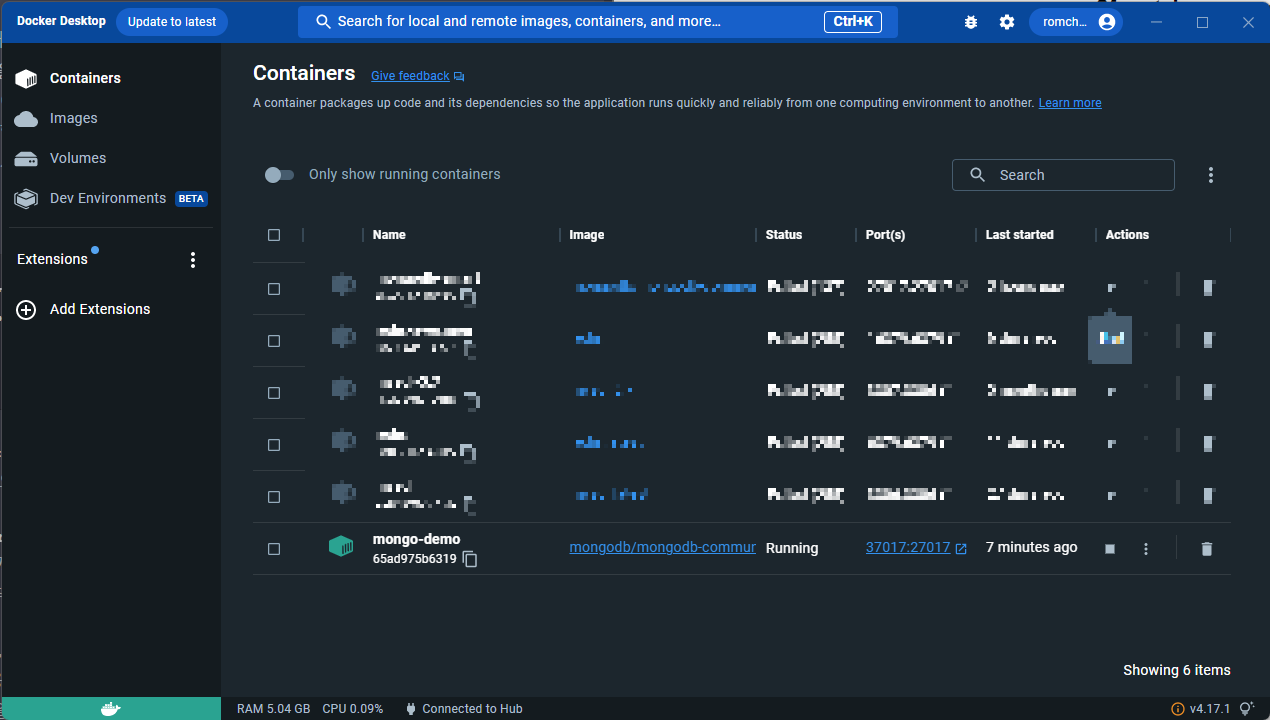Sort by Name column header
Viewport: 1270px width, 720px height.
(x=389, y=235)
